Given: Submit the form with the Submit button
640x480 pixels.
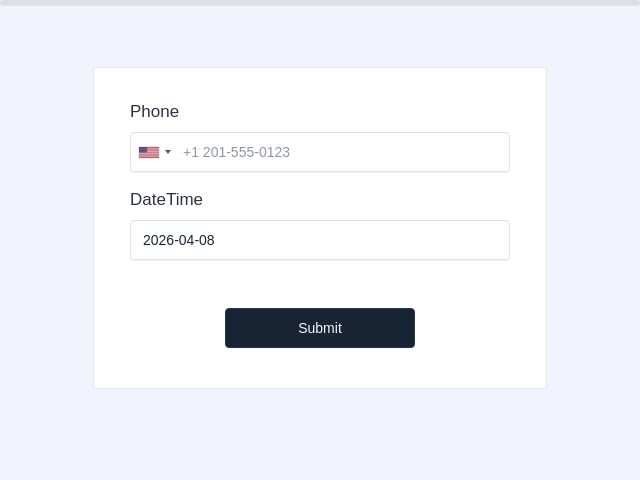Looking at the screenshot, I should [320, 328].
